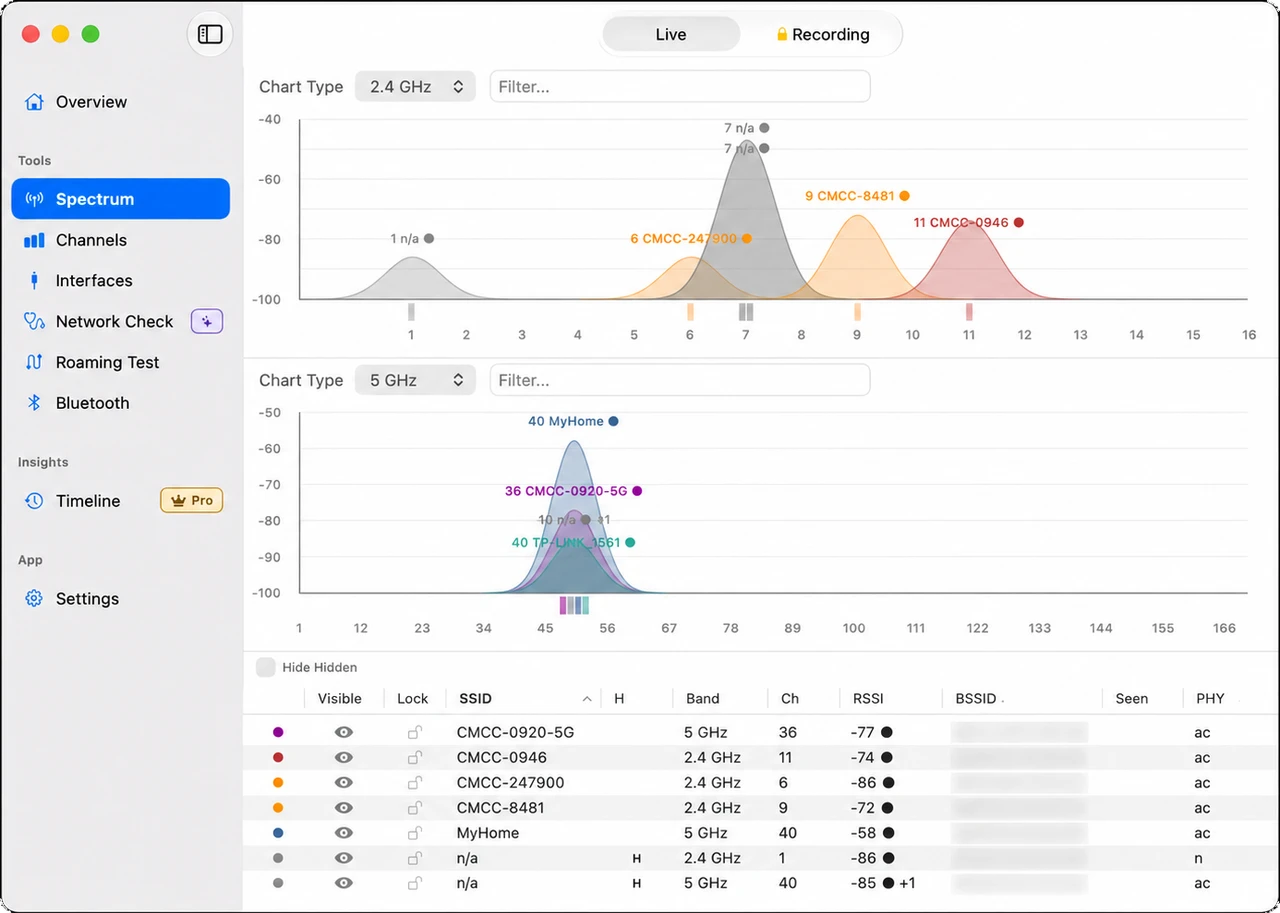
Task: Click lock icon in CMCC-8481 row
Action: tap(414, 807)
